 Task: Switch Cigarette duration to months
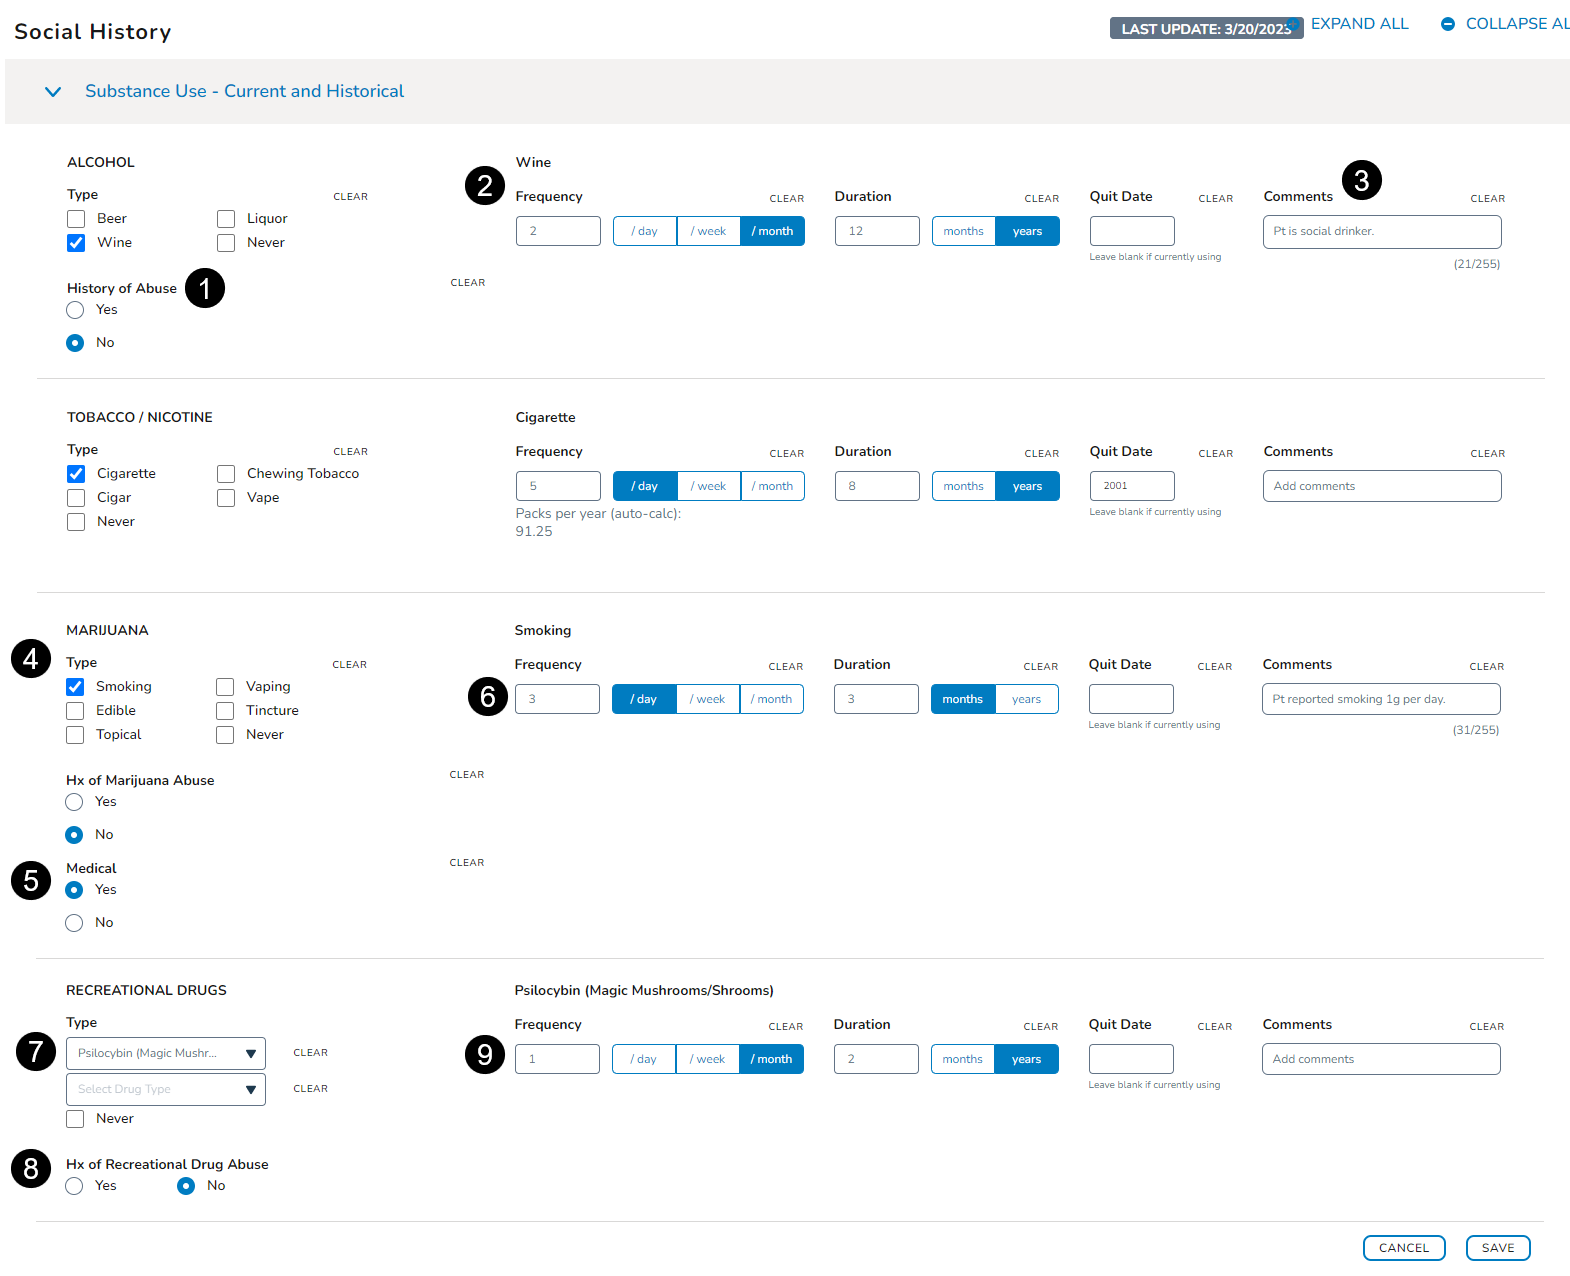pyautogui.click(x=963, y=486)
